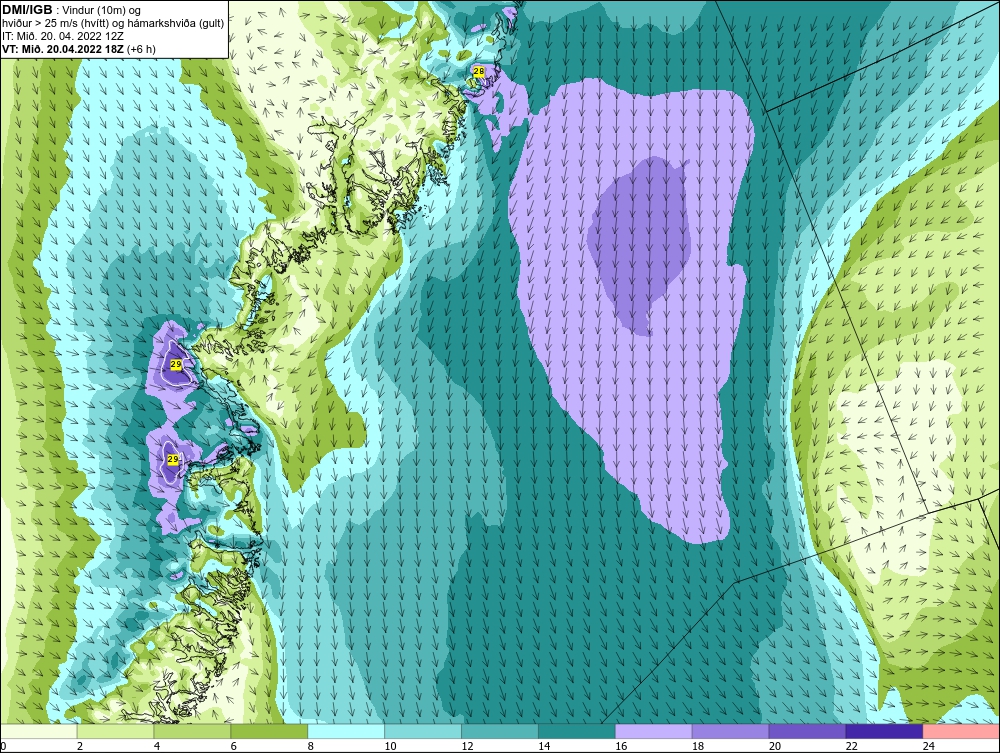Click the dark teal 14–16 m/s swatch

click(x=577, y=731)
